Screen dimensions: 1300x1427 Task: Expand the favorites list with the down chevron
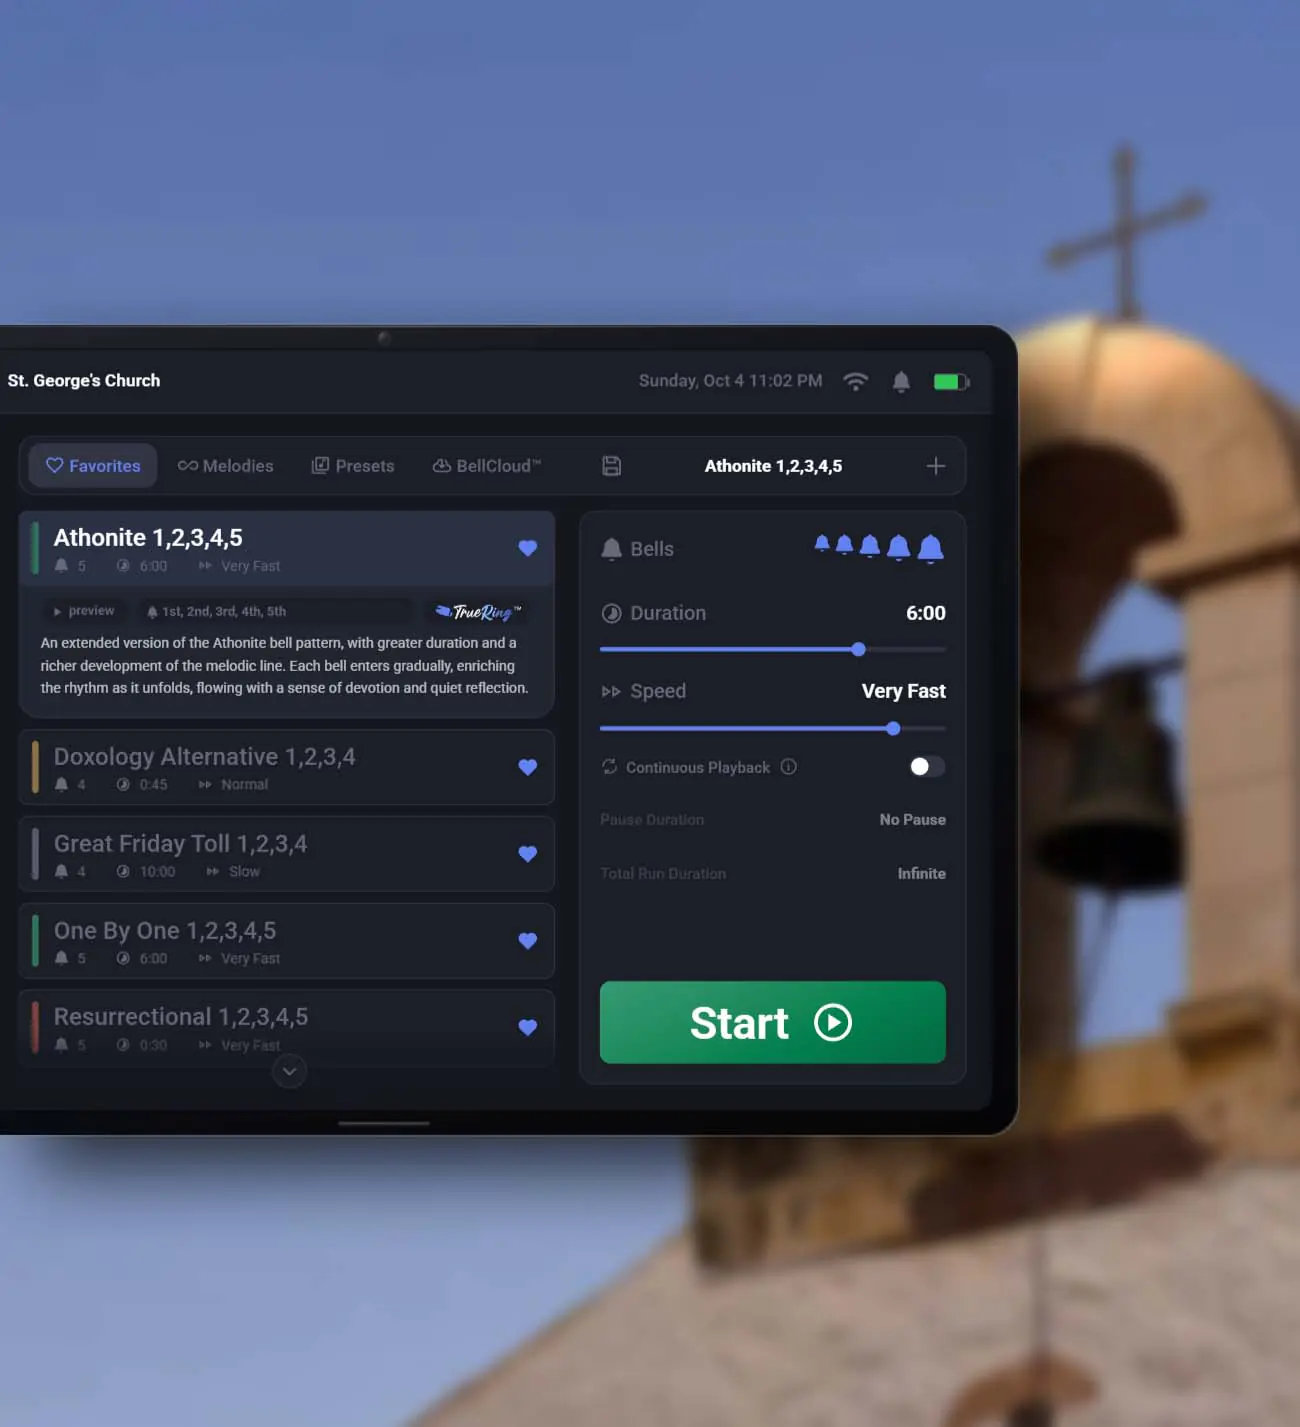(289, 1071)
